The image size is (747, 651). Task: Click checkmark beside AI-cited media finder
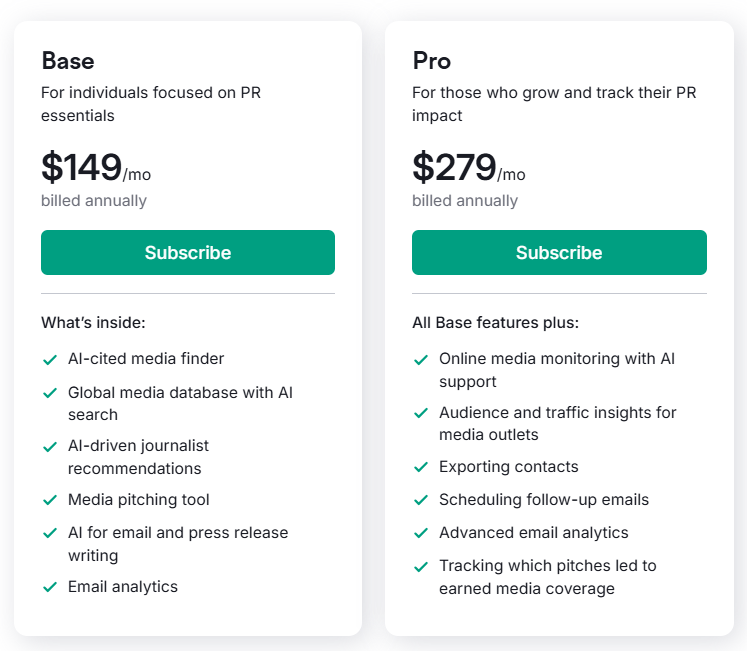click(49, 359)
